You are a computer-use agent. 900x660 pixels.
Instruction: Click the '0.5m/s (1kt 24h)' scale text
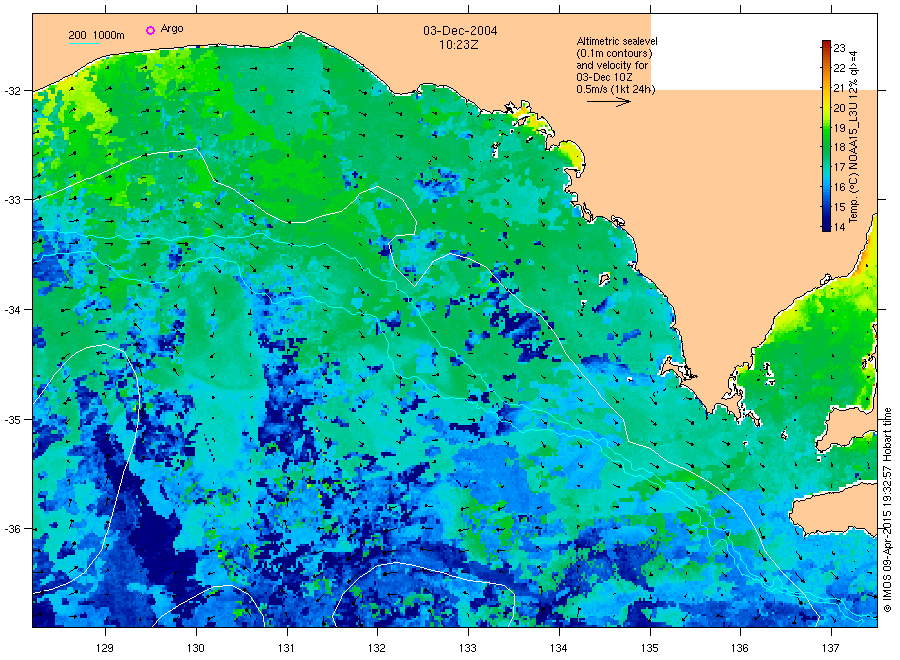click(616, 89)
